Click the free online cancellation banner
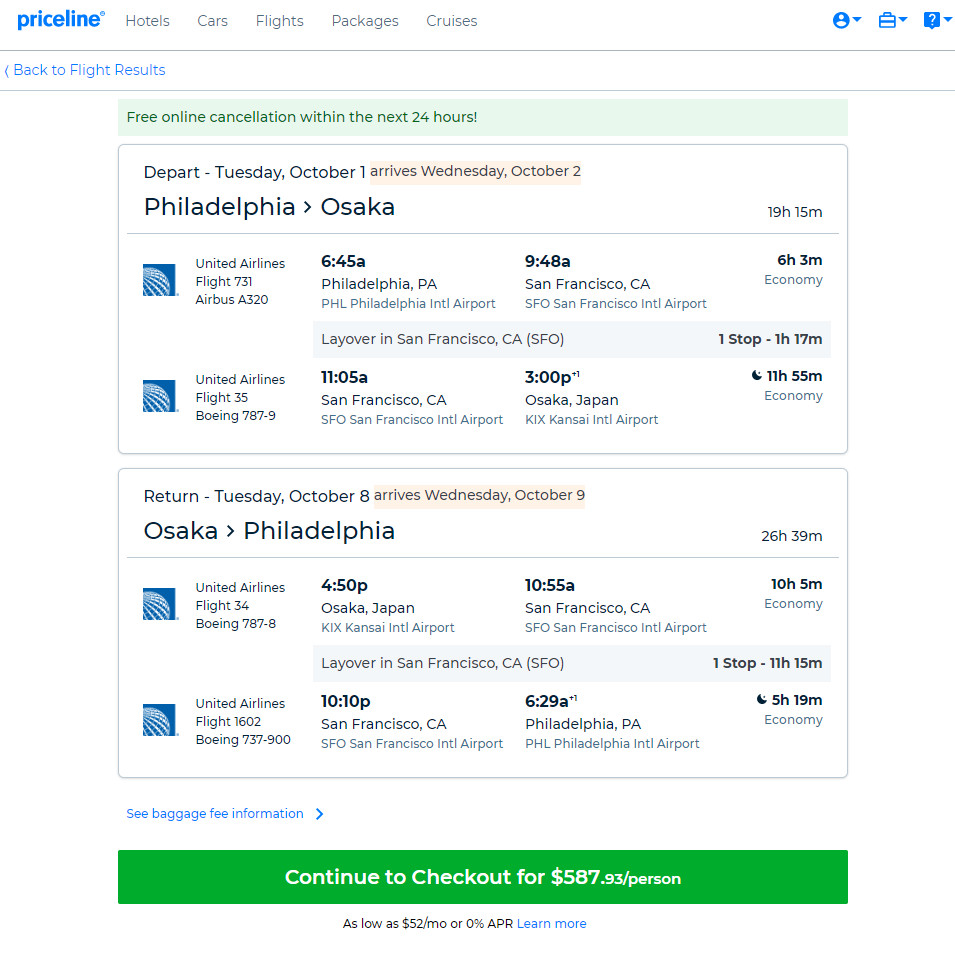The image size is (955, 969). (x=483, y=117)
